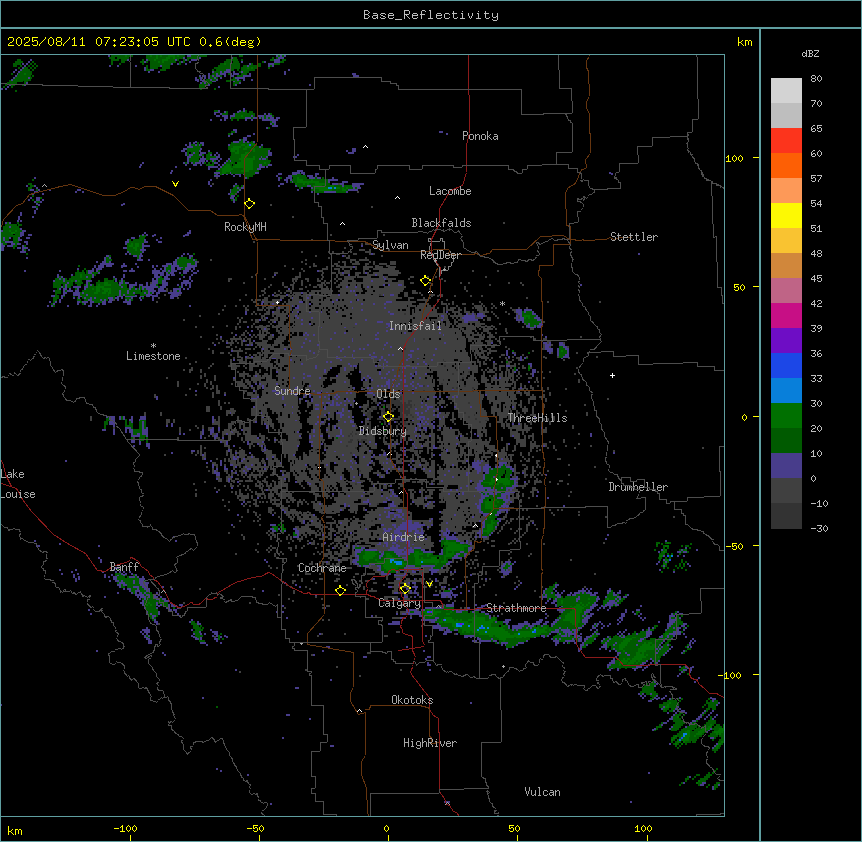This screenshot has width=862, height=842.
Task: Click the RockyMH label
Action: [x=245, y=227]
